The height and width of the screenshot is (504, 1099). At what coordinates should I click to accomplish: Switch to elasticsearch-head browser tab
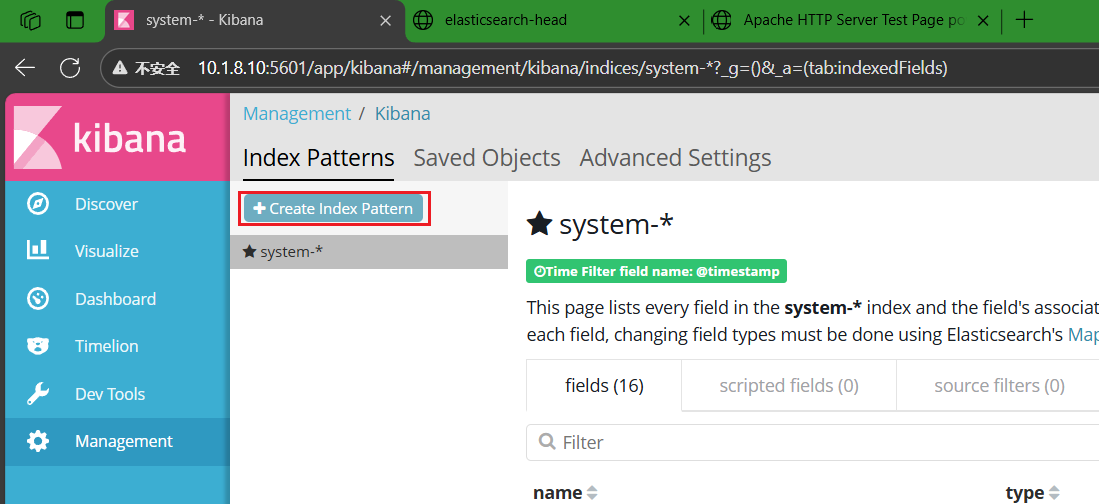coord(554,20)
